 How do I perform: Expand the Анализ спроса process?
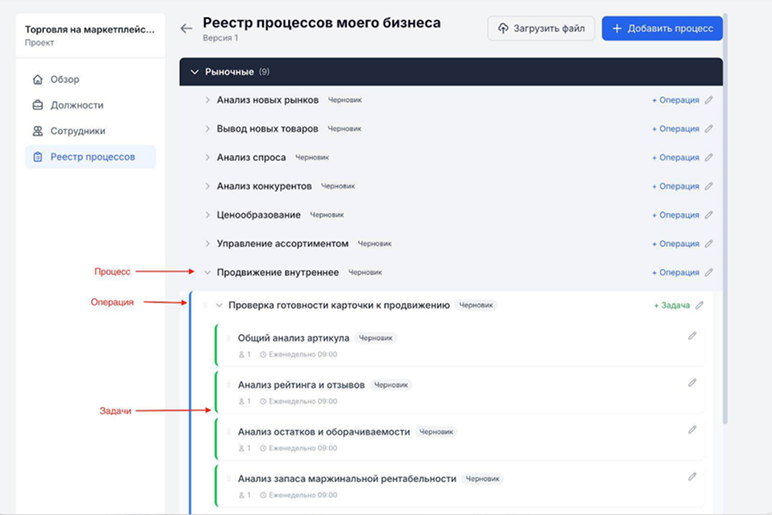tap(208, 158)
